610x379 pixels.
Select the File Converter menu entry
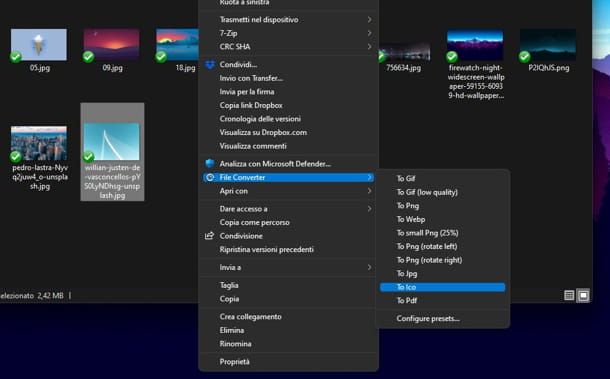(x=288, y=177)
